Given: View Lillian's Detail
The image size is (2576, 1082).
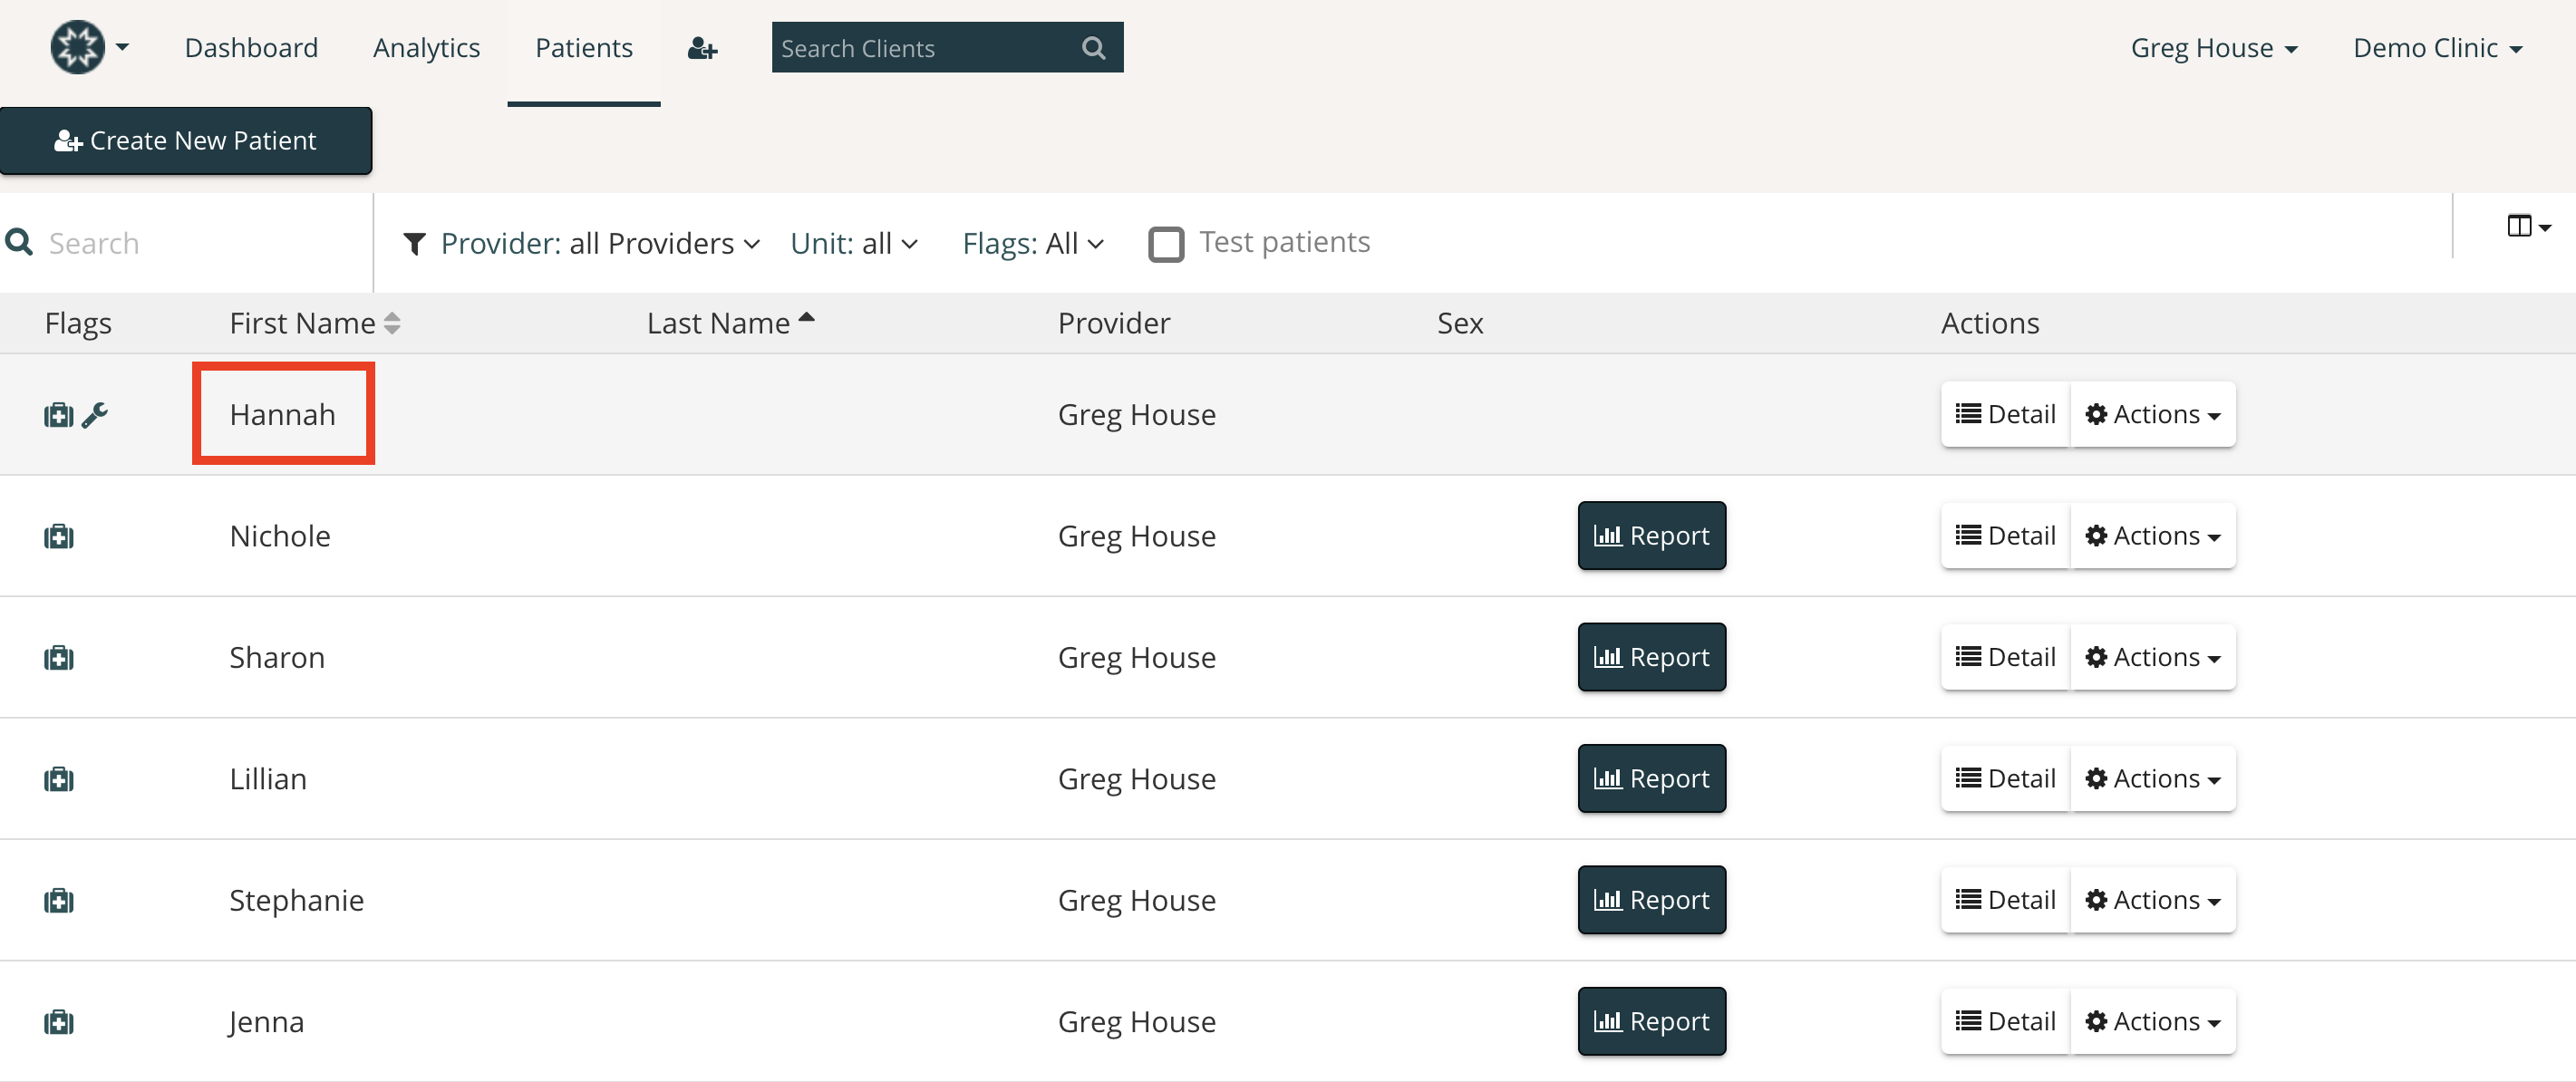Looking at the screenshot, I should click(x=2005, y=779).
